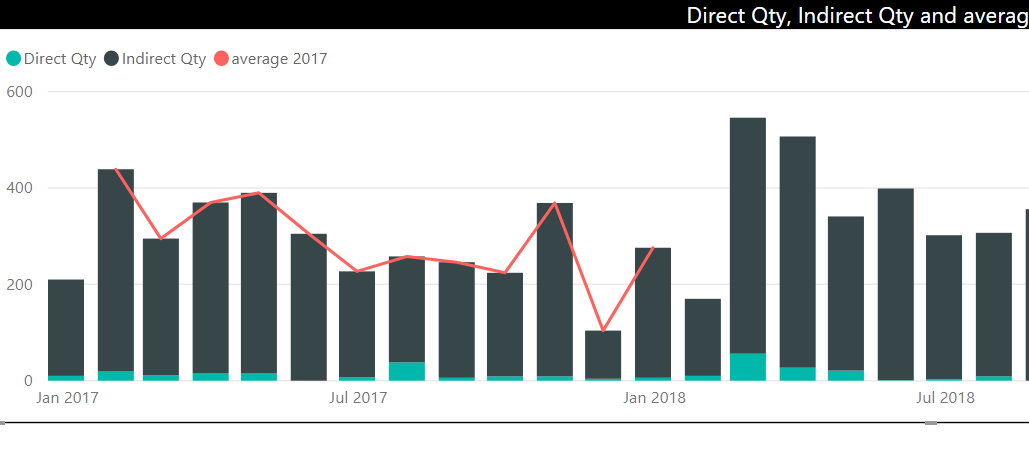The image size is (1029, 449).
Task: Click the Direct Qty teal legend marker
Action: (13, 58)
